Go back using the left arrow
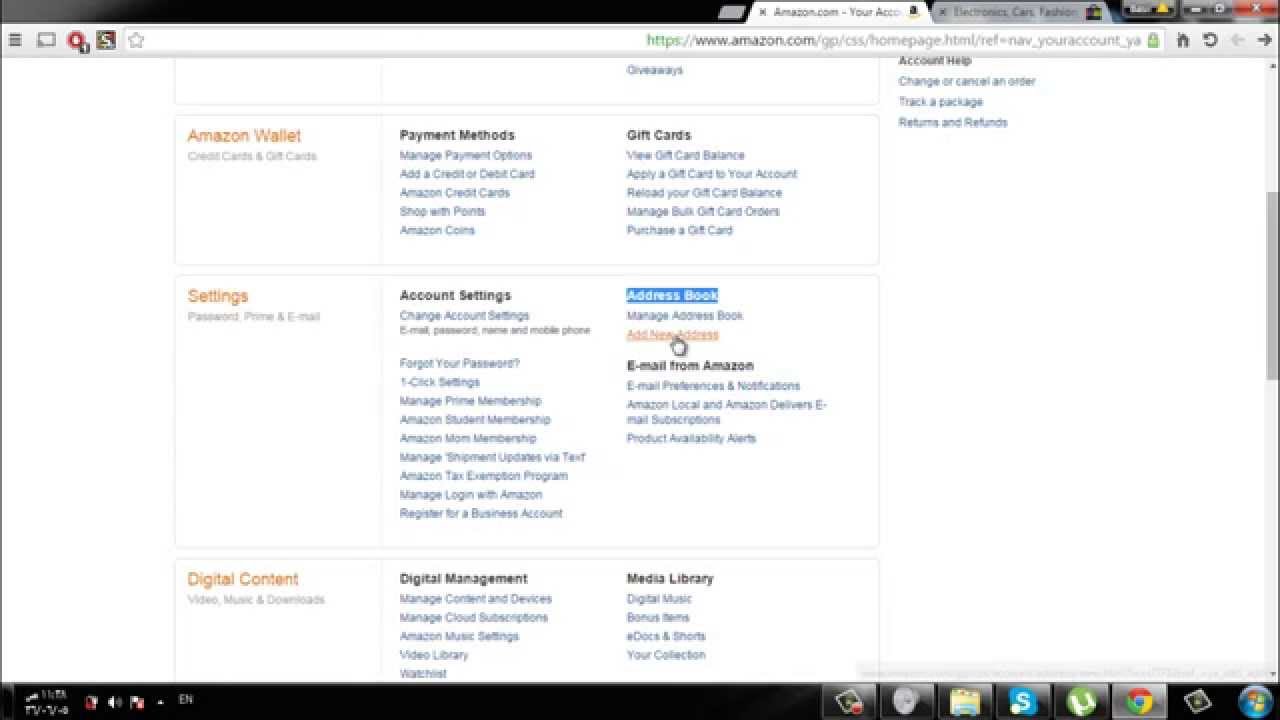1280x720 pixels. click(x=1237, y=40)
